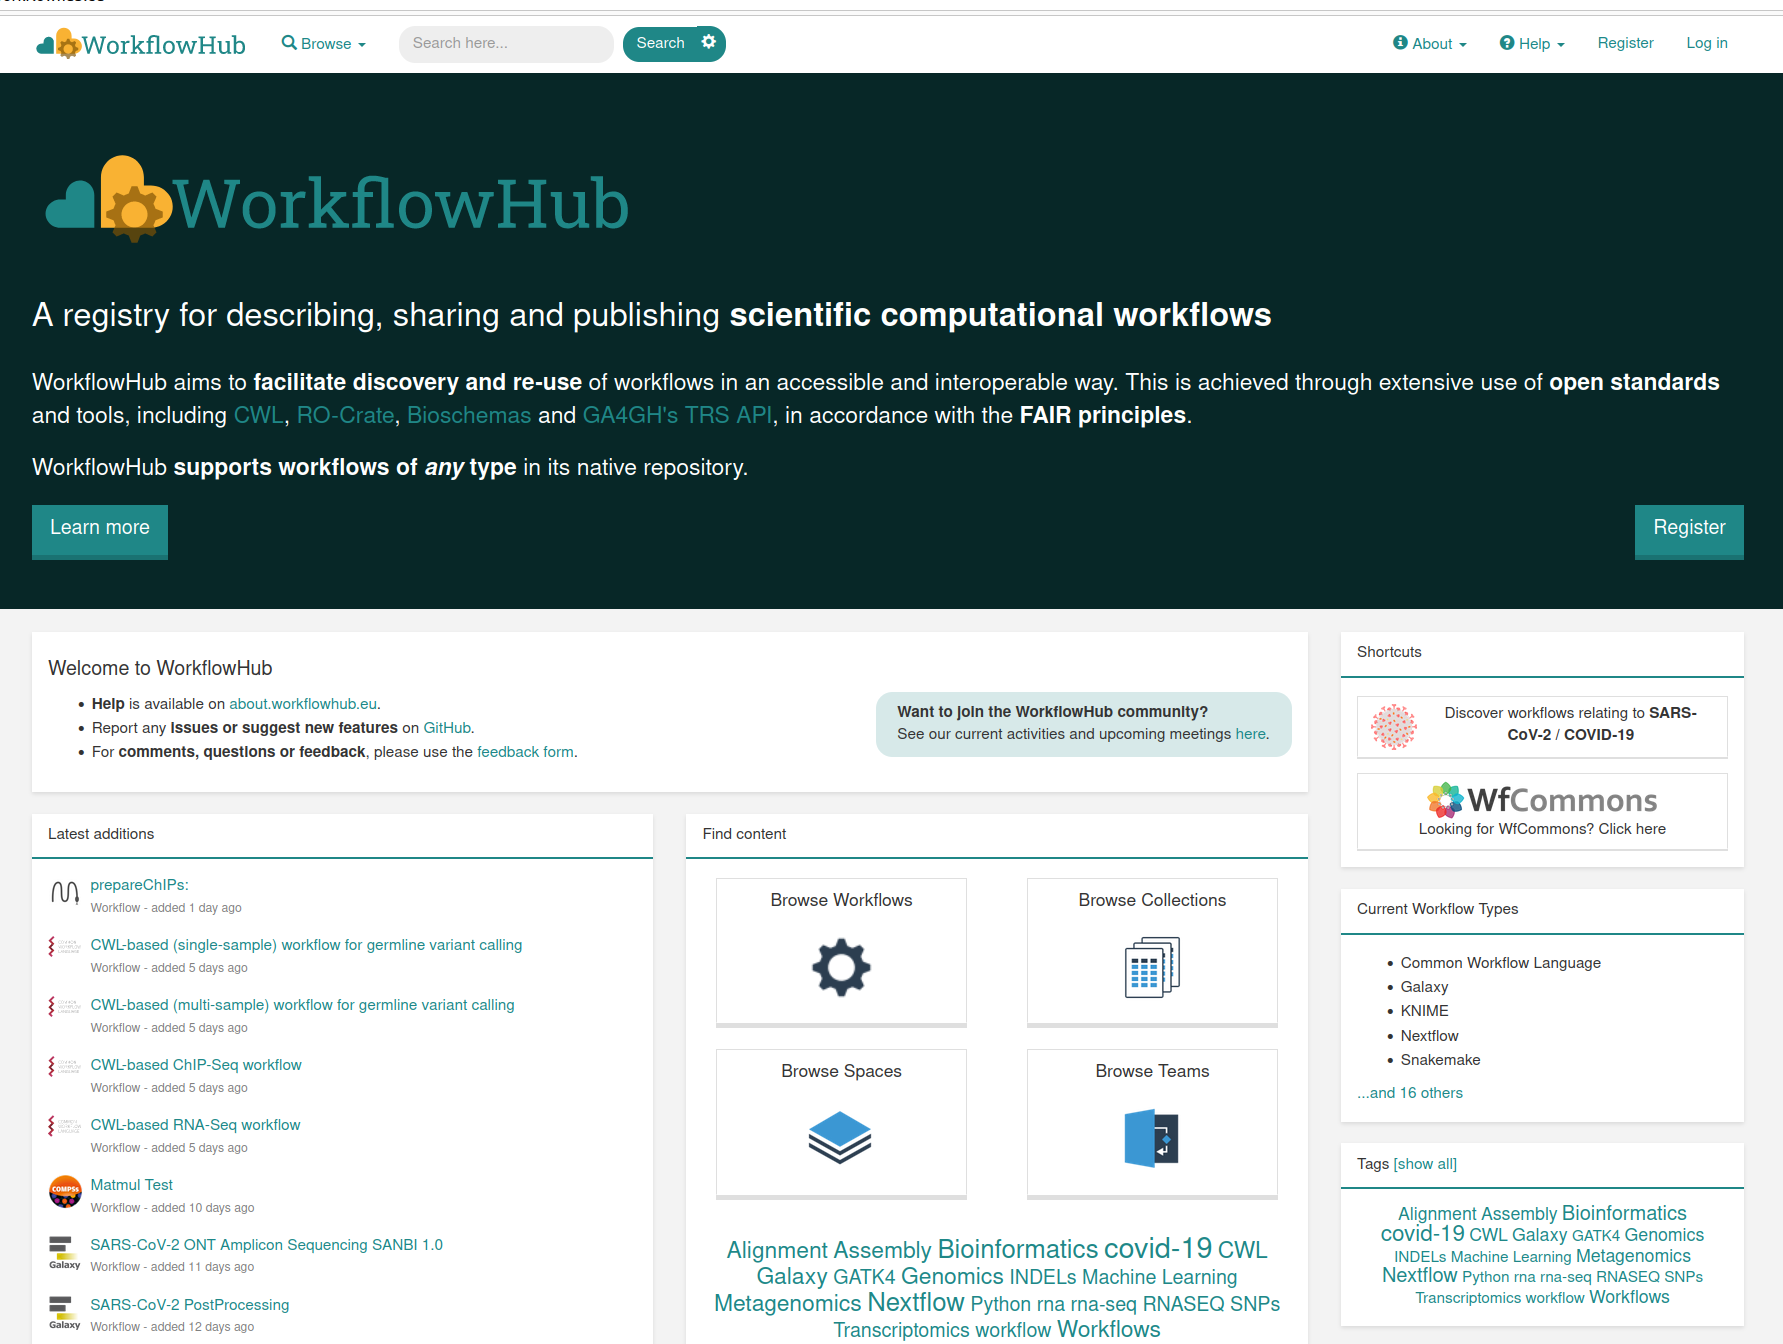Click the Learn more button

click(x=100, y=530)
